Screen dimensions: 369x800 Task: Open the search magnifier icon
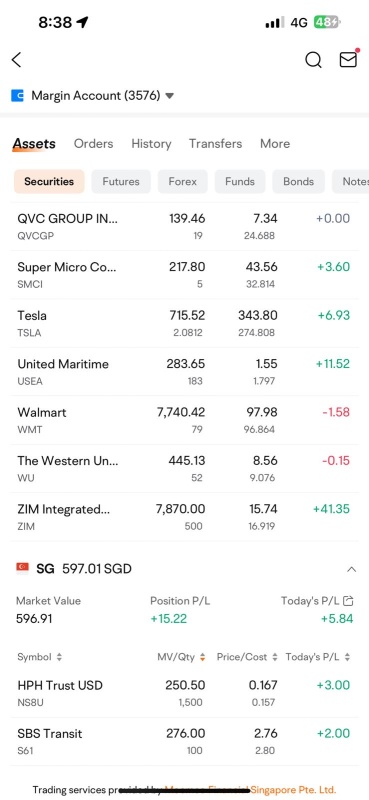pyautogui.click(x=313, y=60)
